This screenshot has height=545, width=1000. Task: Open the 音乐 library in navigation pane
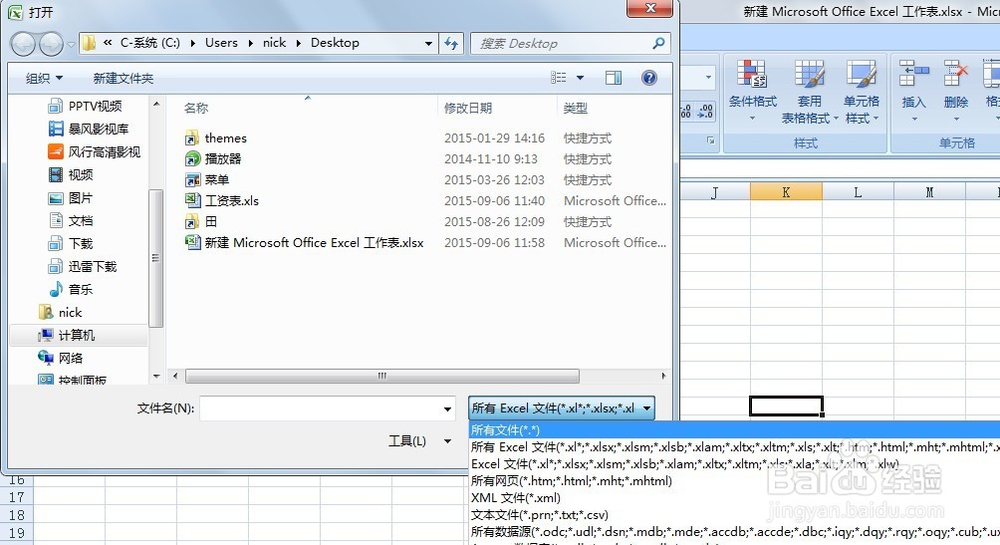tap(71, 289)
